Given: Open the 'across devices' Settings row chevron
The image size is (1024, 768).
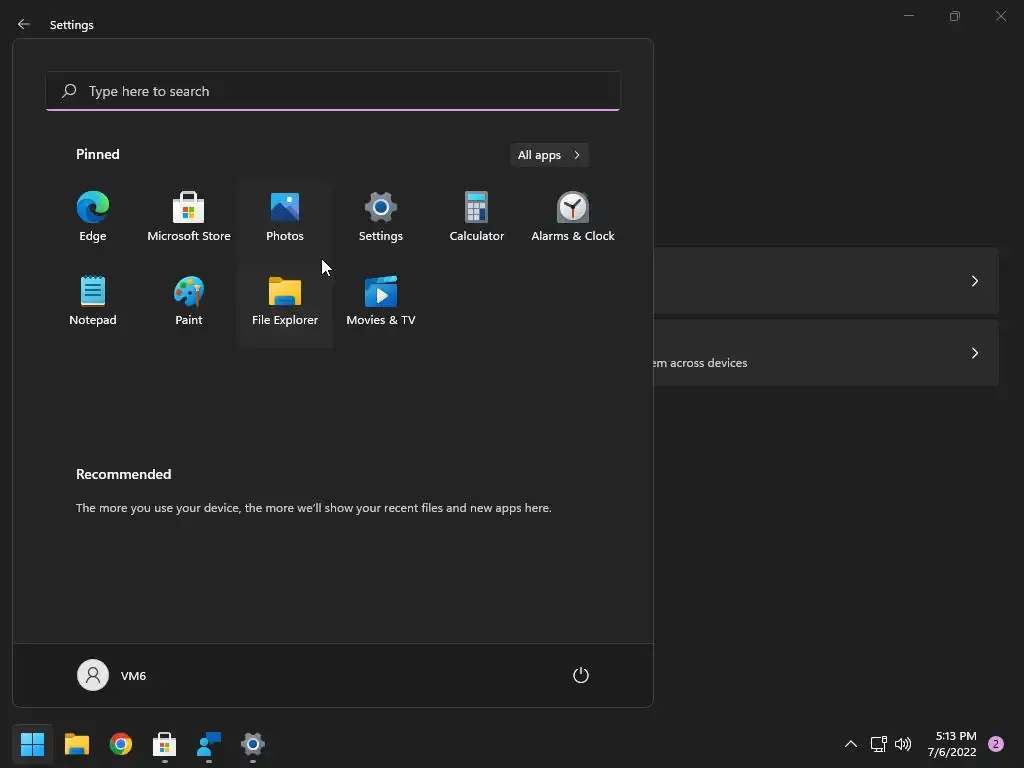Looking at the screenshot, I should pyautogui.click(x=974, y=353).
